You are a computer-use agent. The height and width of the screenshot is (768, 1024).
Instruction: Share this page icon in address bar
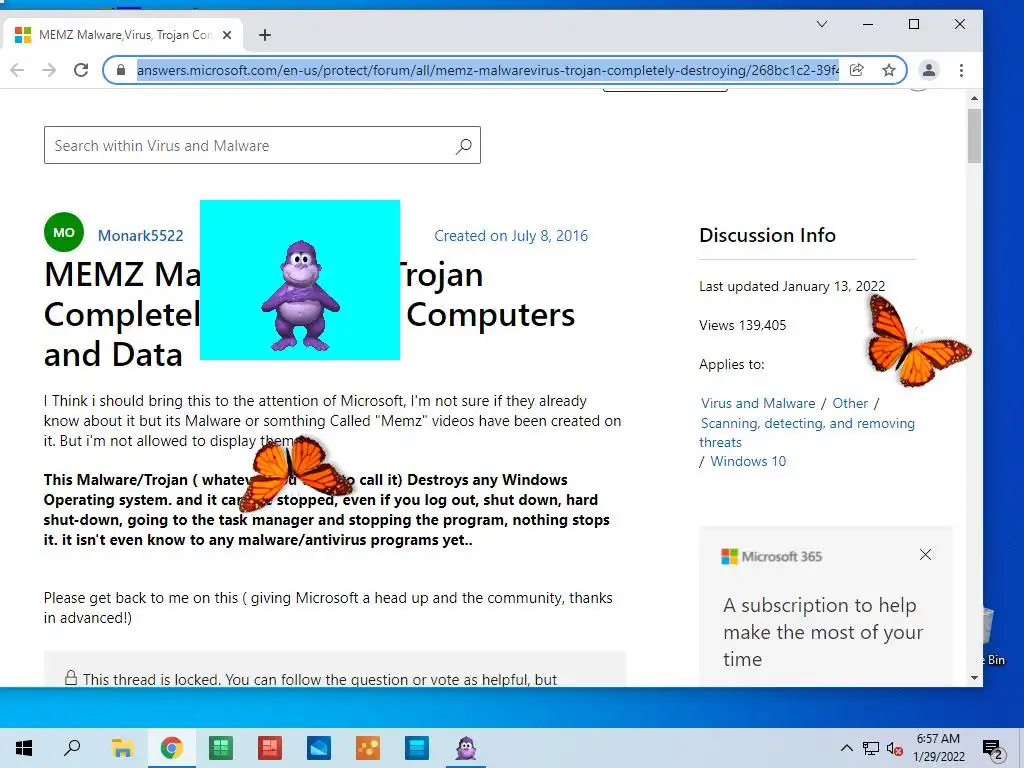click(x=857, y=70)
